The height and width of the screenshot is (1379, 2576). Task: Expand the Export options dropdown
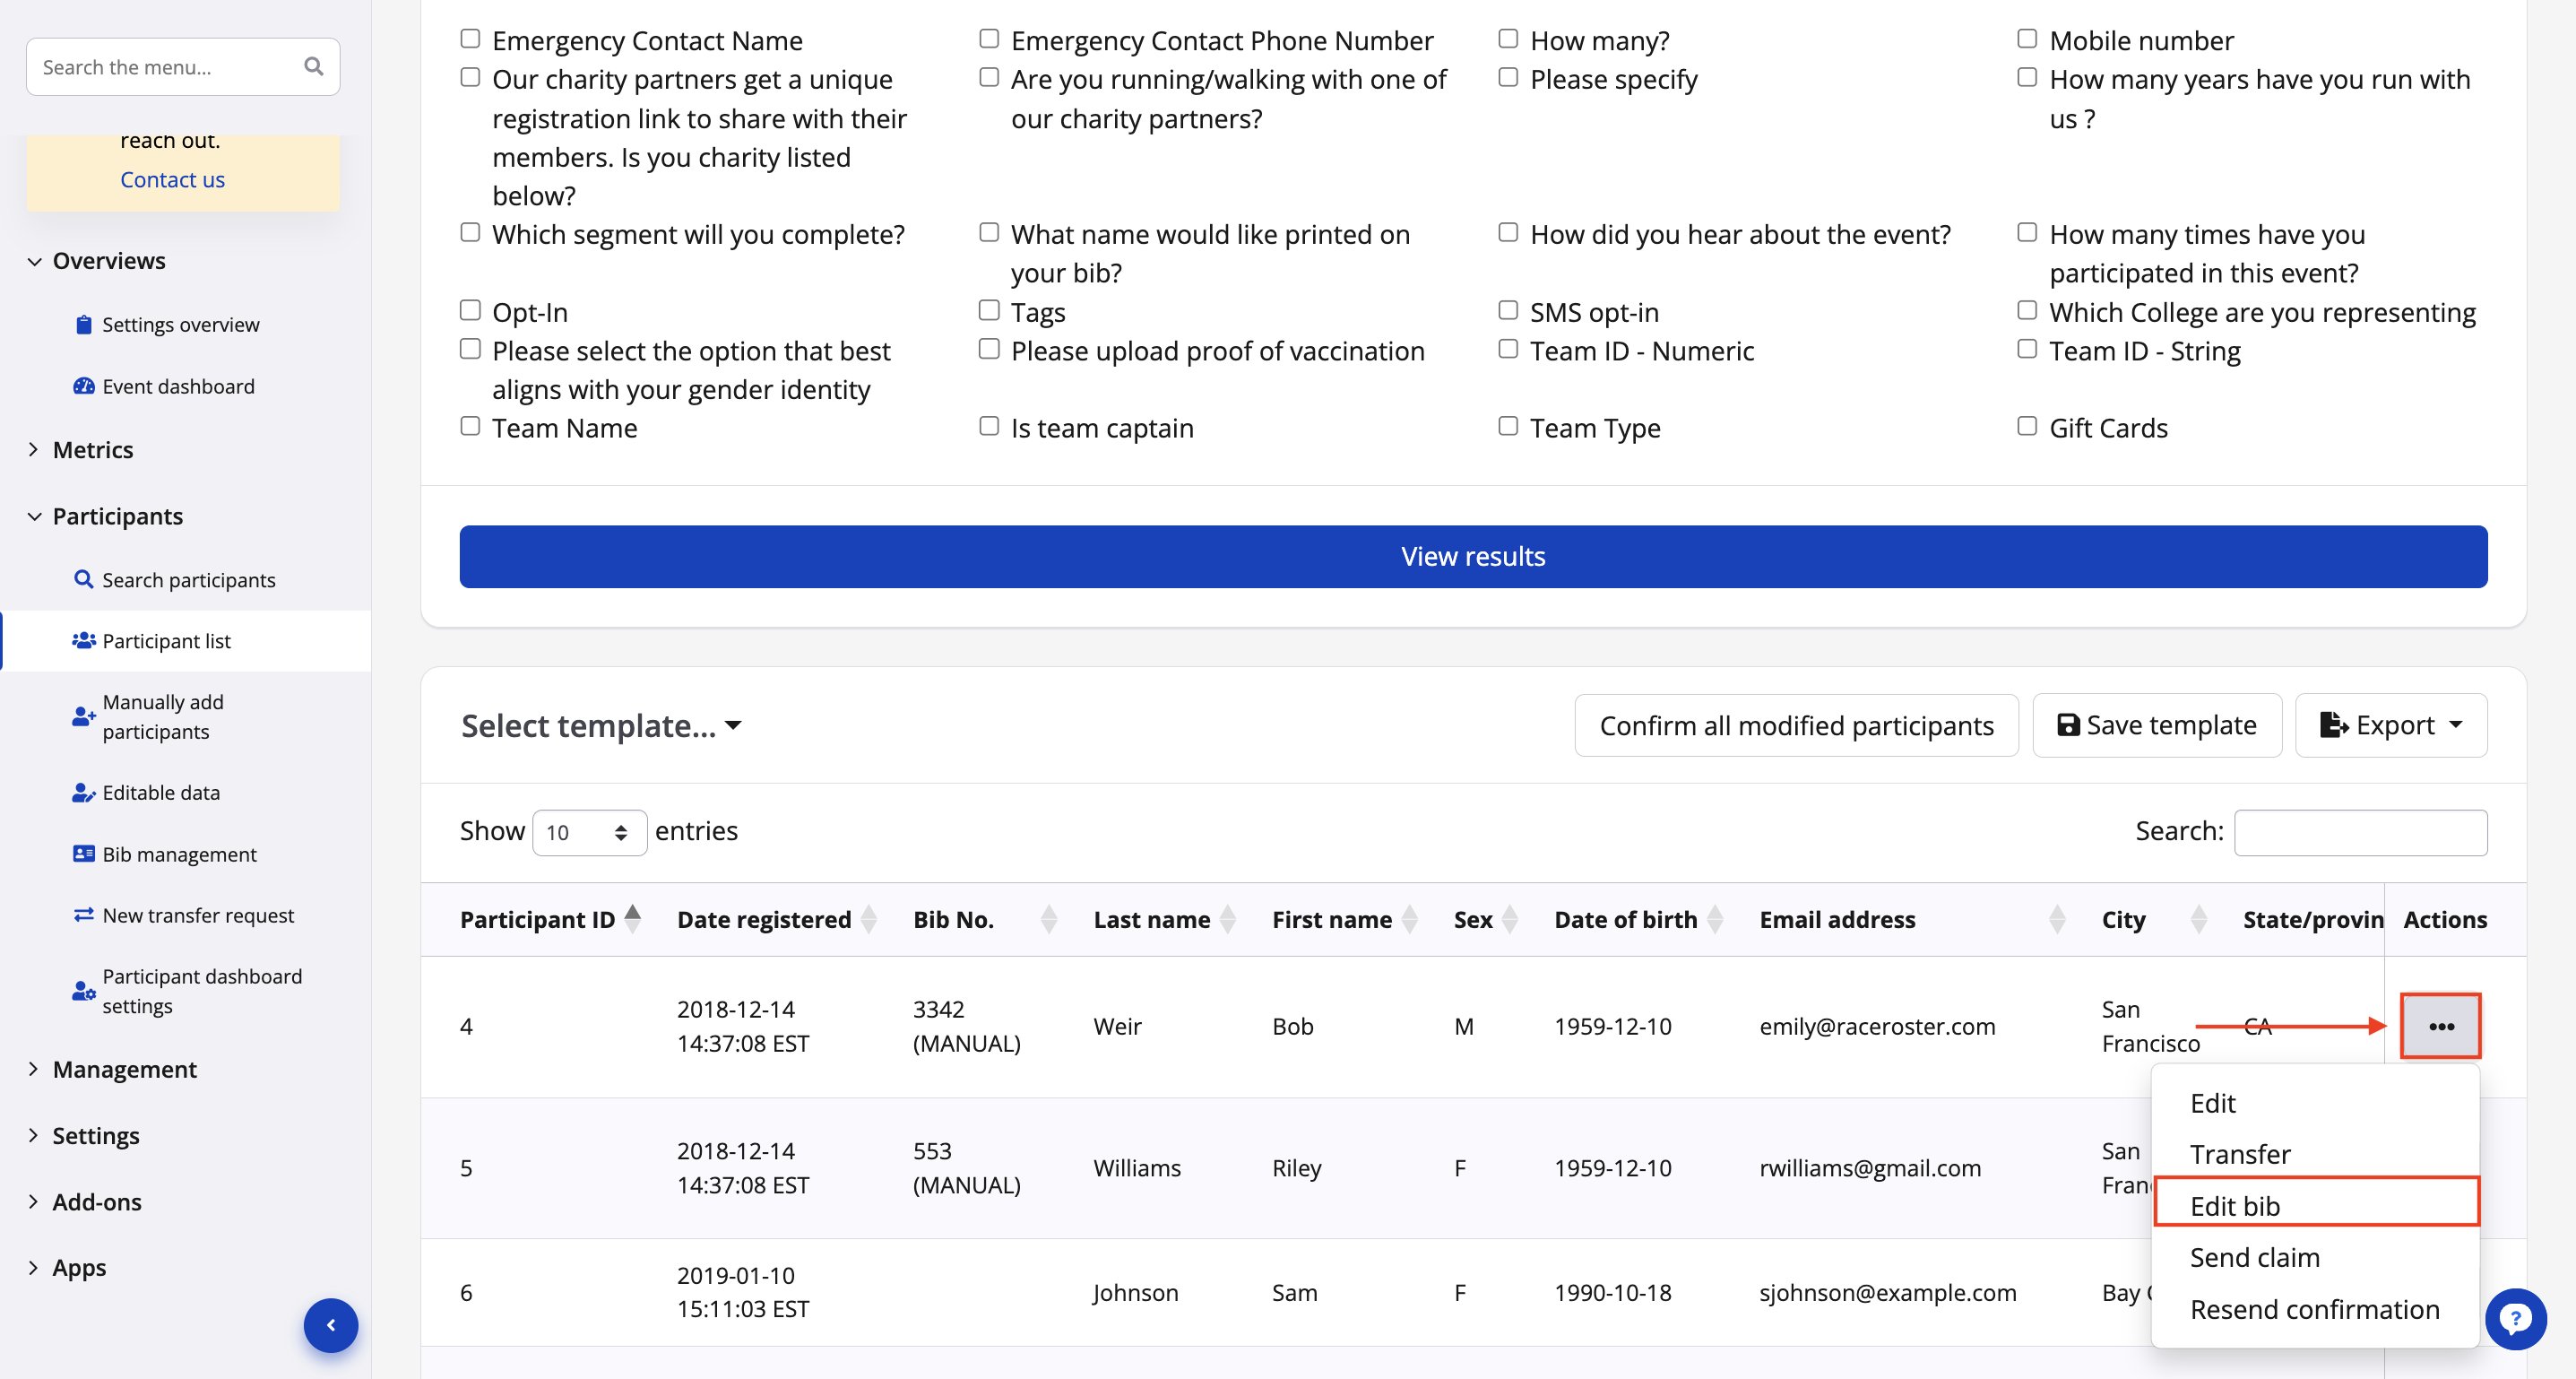pos(2391,725)
